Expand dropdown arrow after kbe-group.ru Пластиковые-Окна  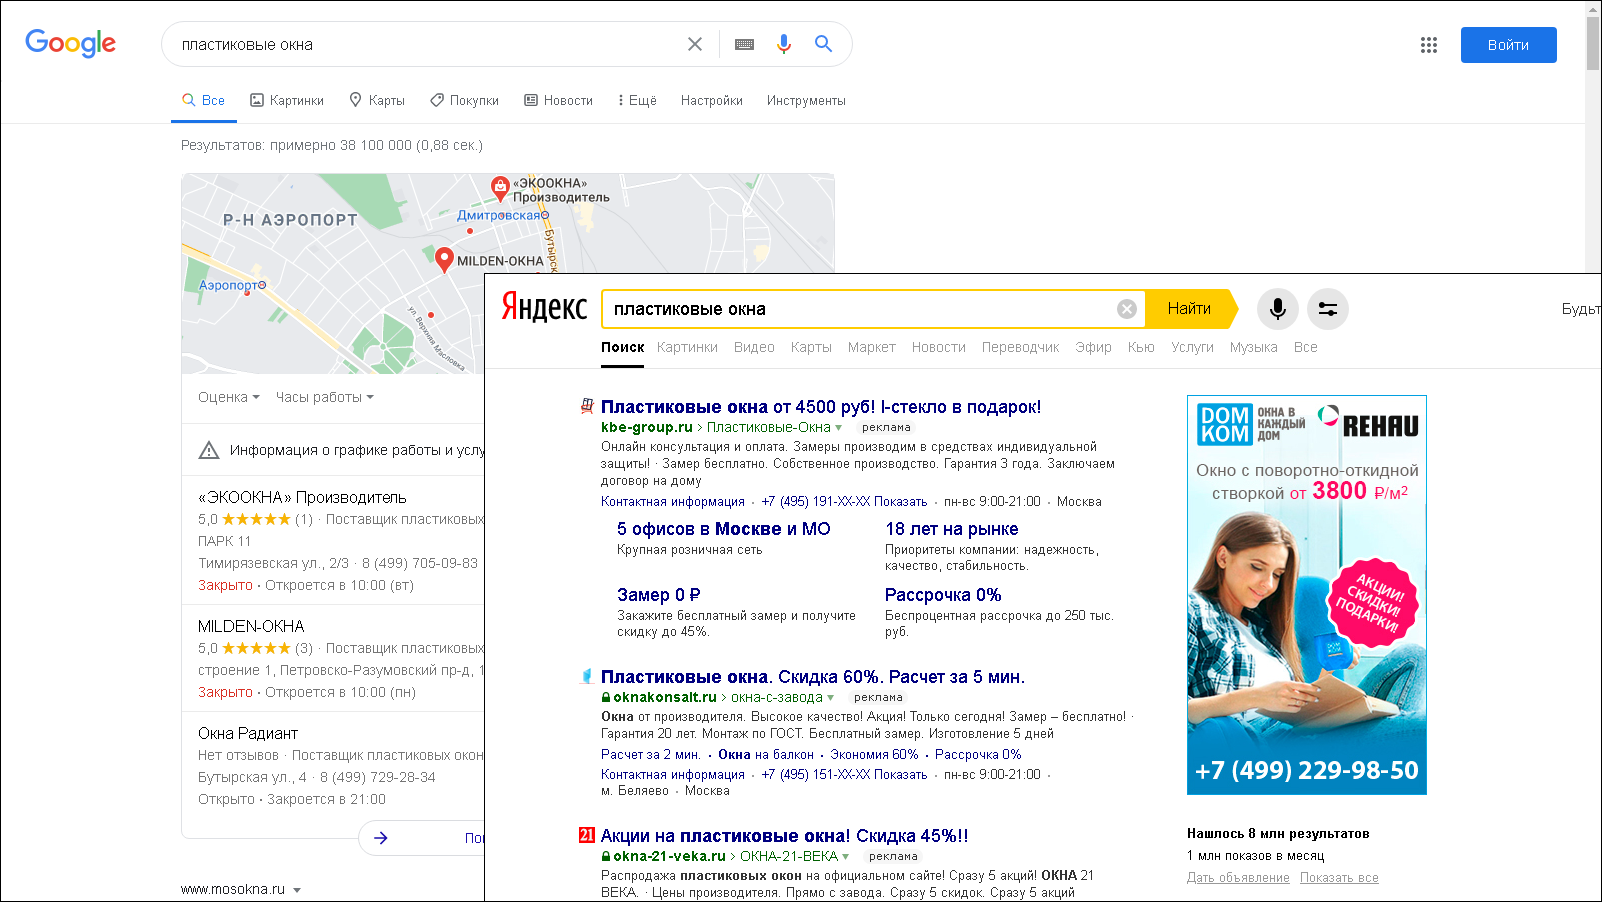click(x=839, y=428)
